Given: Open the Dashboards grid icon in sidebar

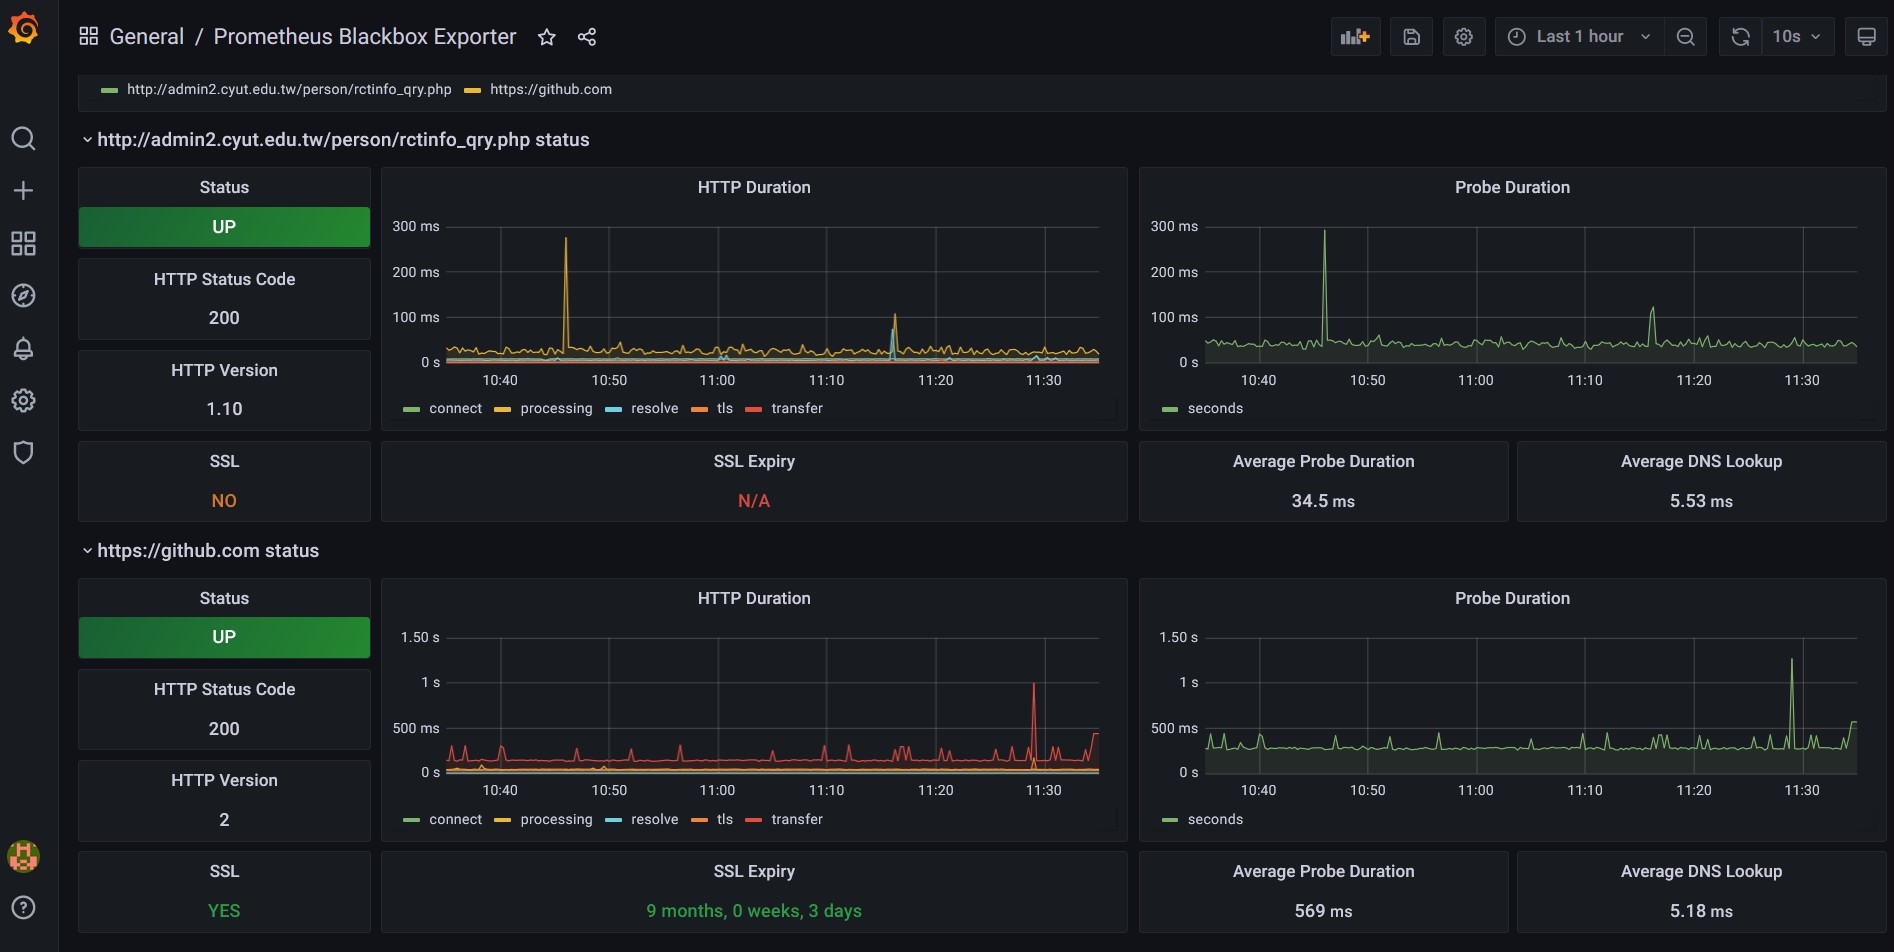Looking at the screenshot, I should point(23,243).
